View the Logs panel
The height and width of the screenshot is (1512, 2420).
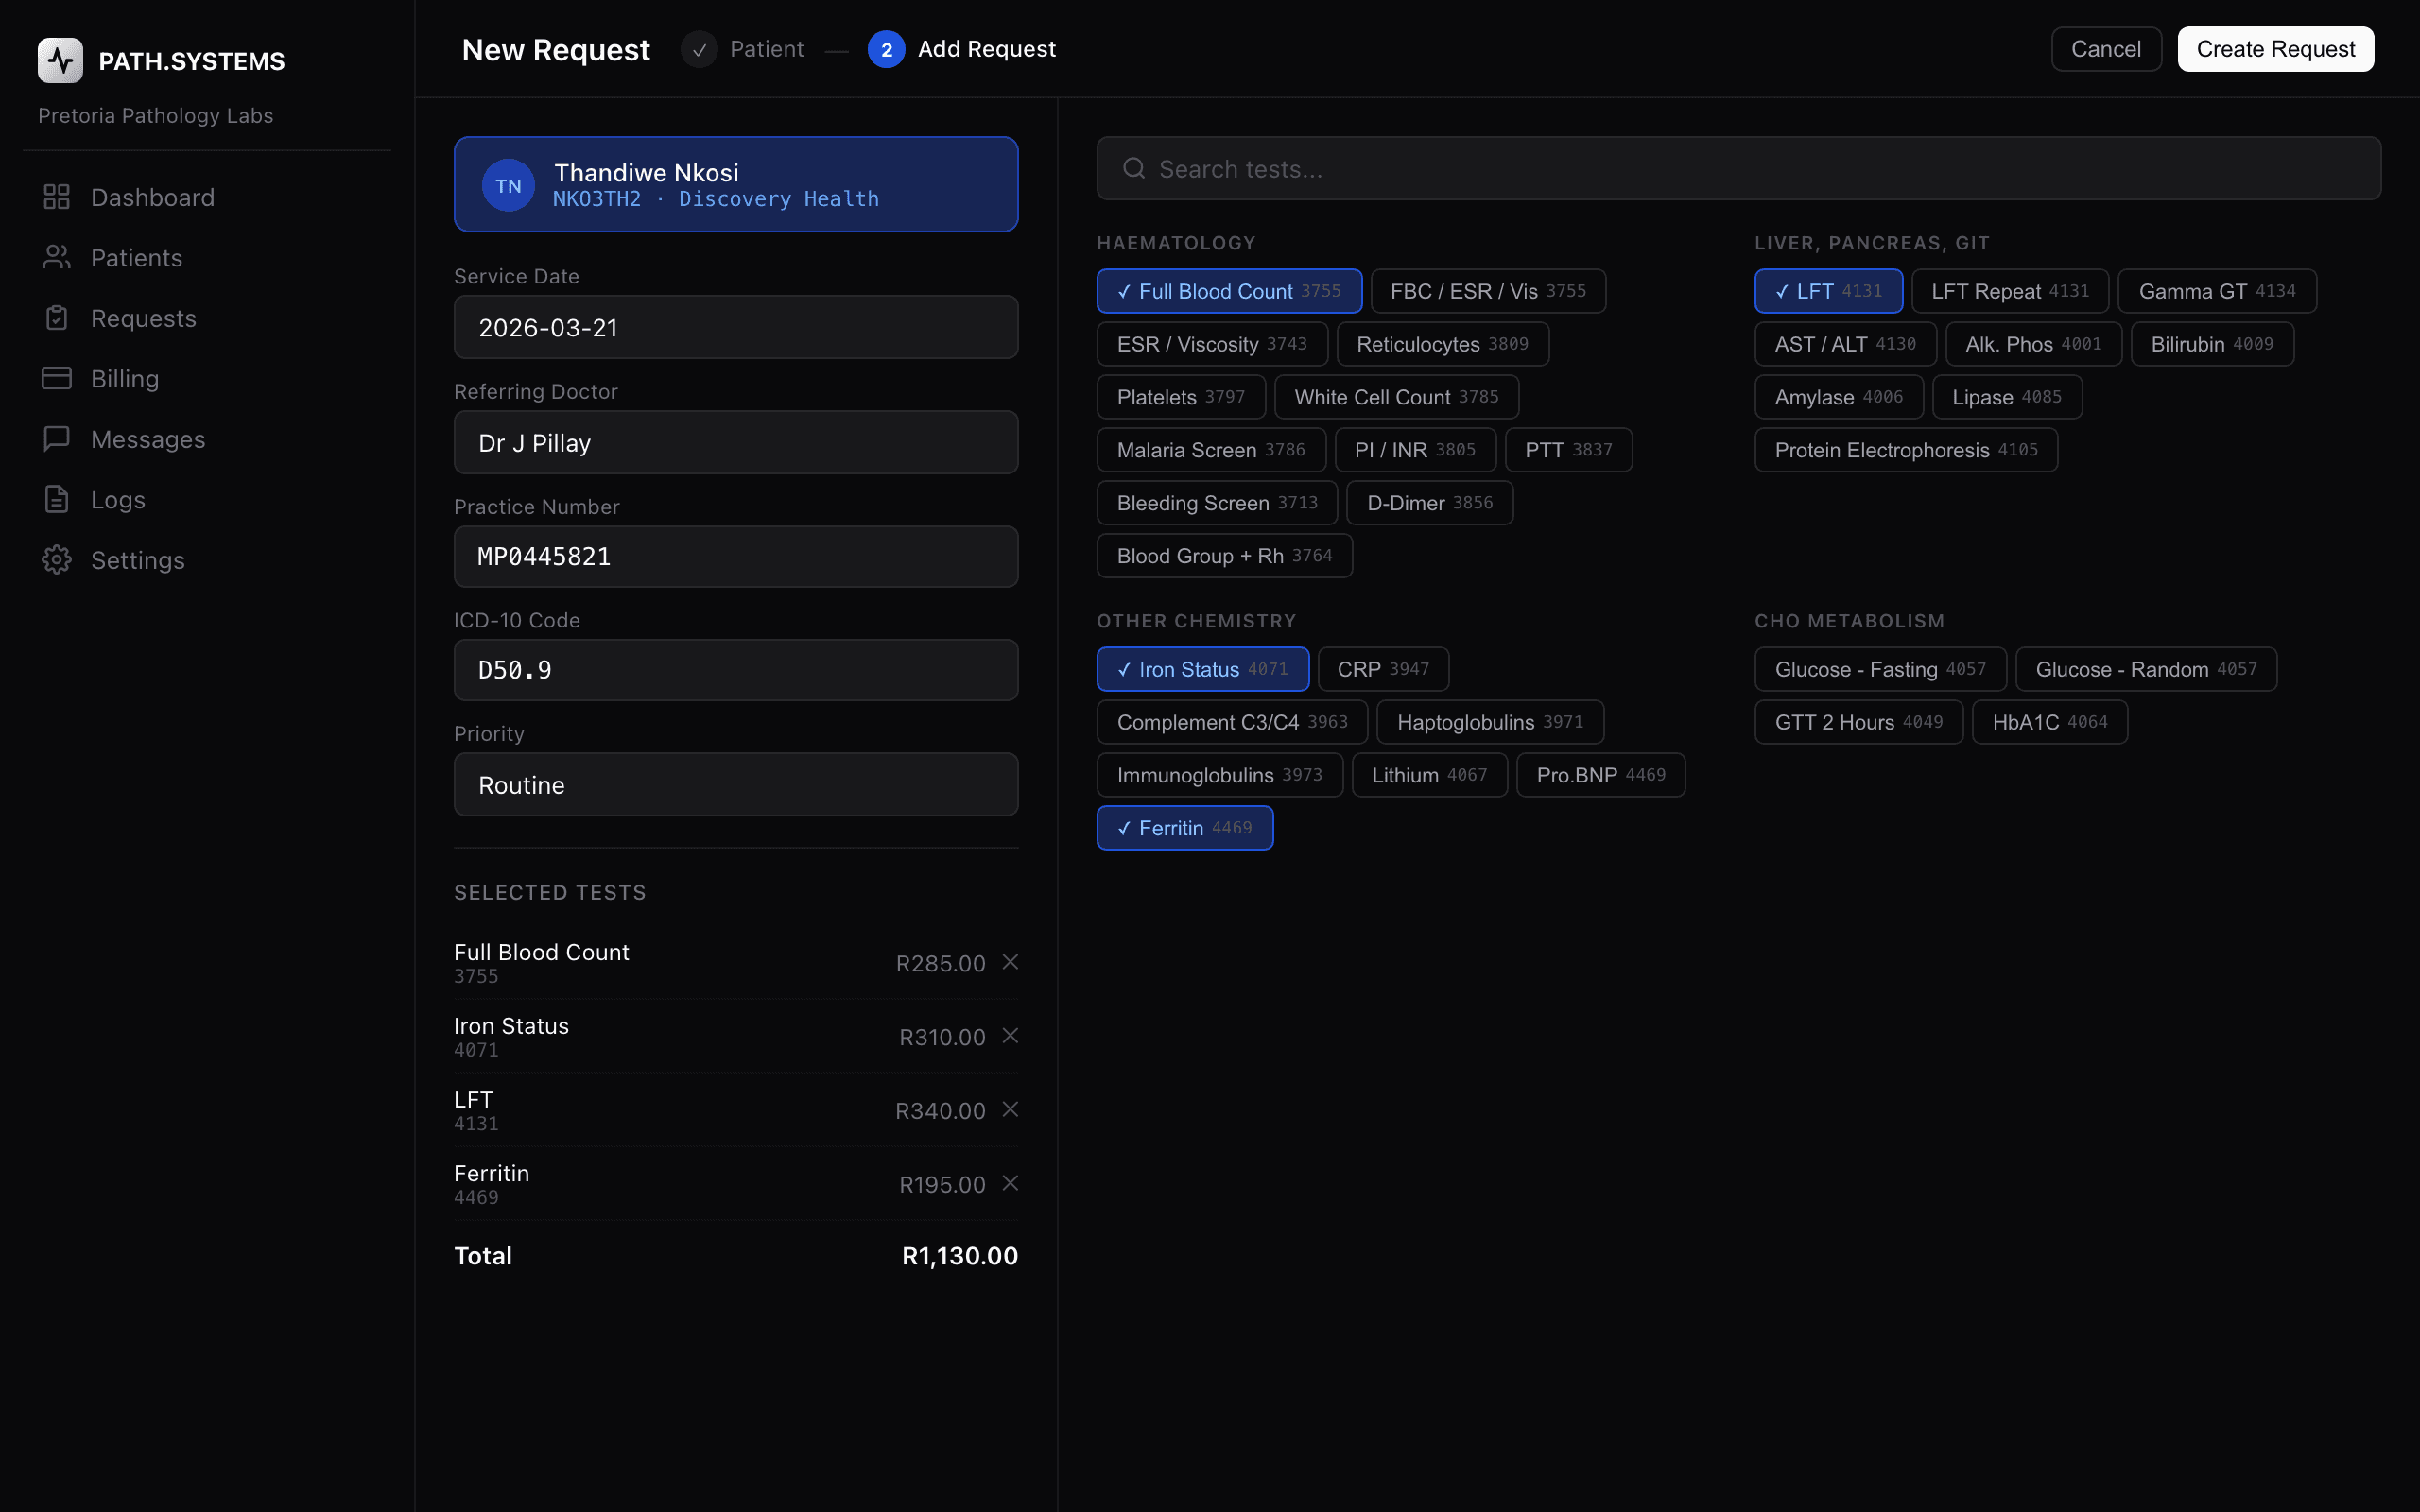[x=118, y=499]
